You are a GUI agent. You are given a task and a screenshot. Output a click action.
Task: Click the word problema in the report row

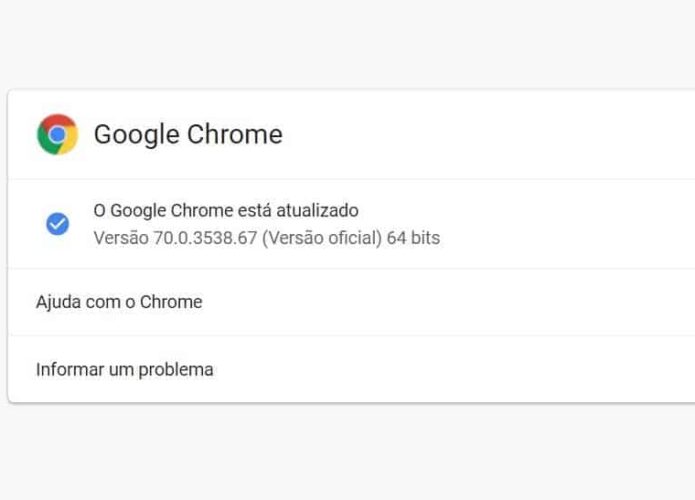click(176, 370)
